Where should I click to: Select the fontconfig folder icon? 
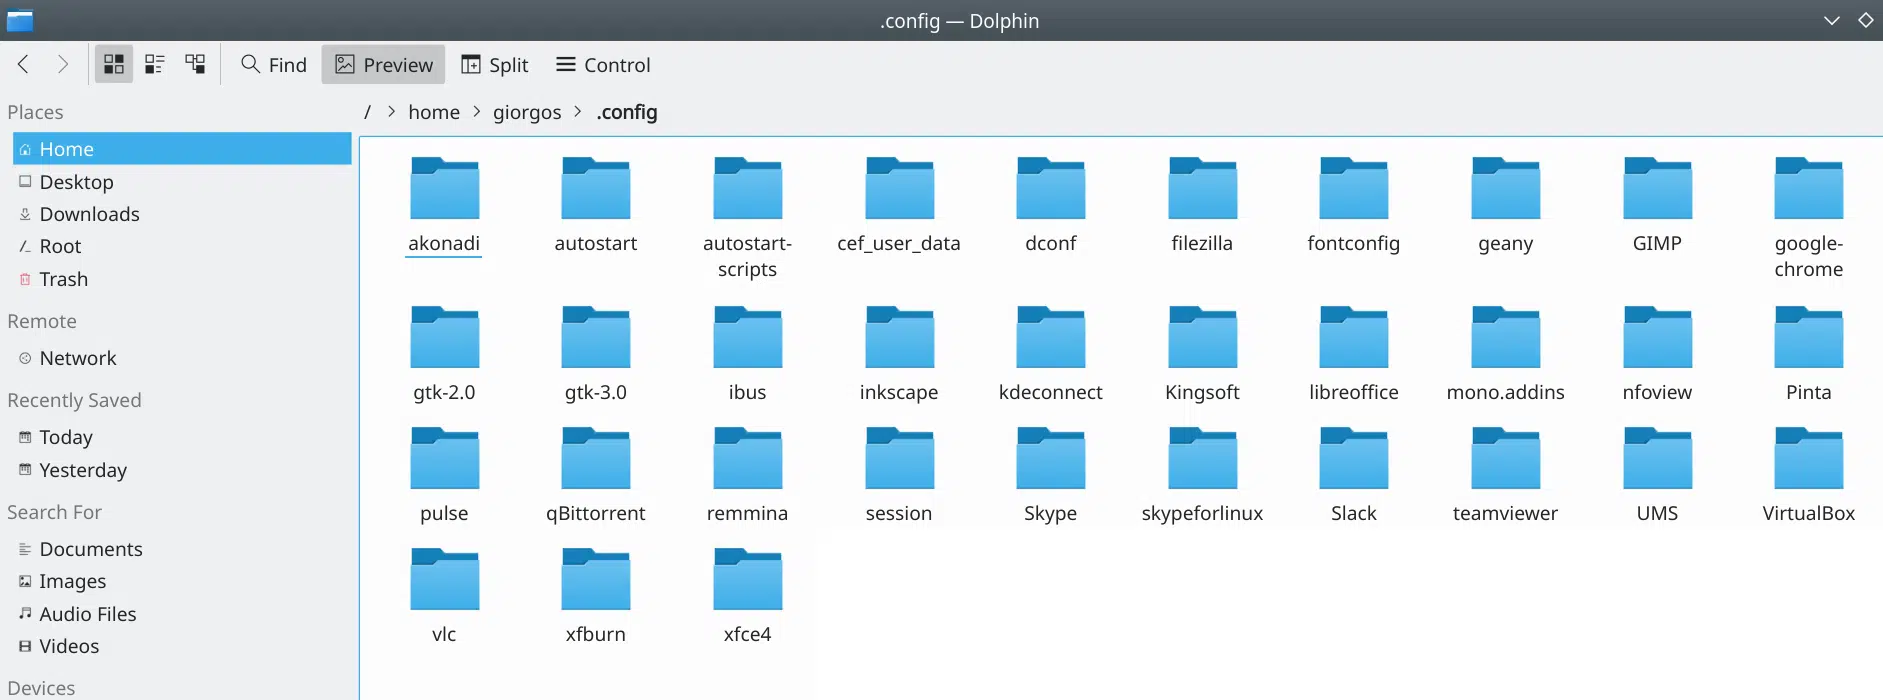[x=1354, y=188]
